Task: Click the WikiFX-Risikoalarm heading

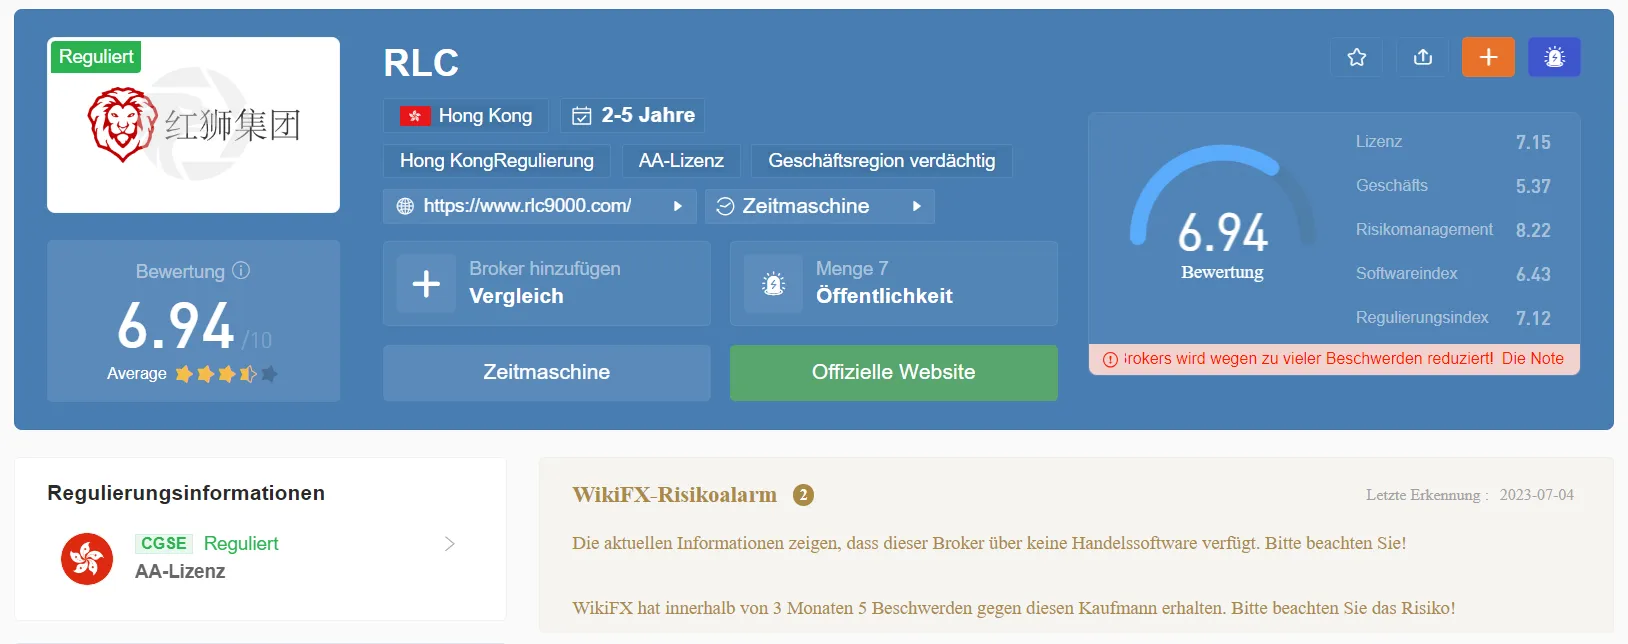Action: coord(674,495)
